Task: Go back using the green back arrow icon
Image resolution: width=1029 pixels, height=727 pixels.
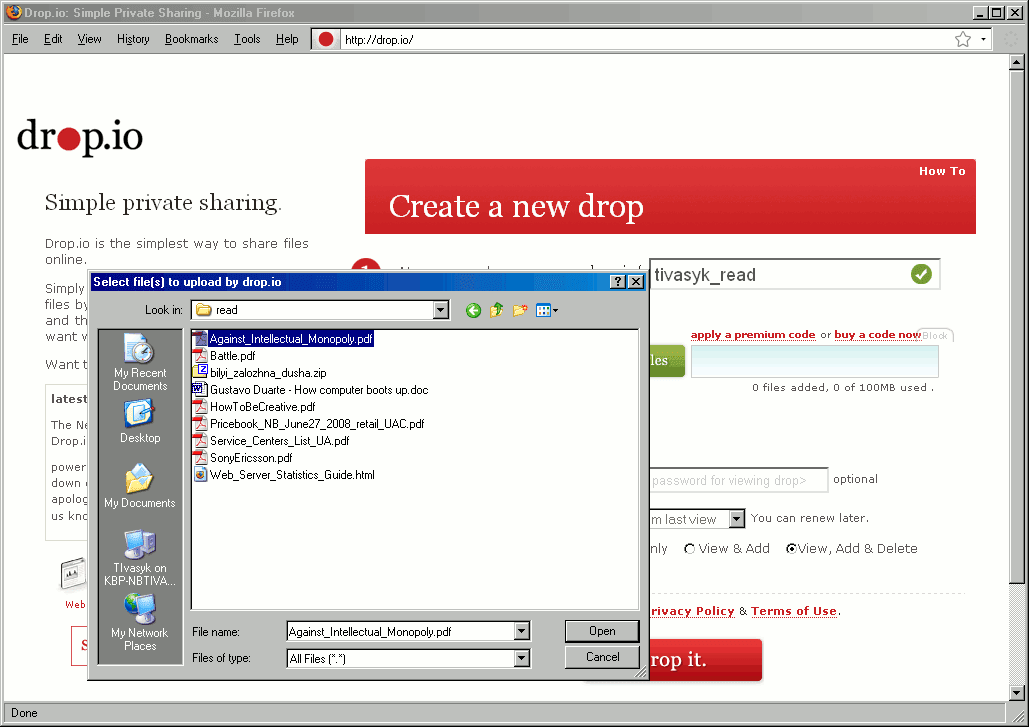Action: coord(473,310)
